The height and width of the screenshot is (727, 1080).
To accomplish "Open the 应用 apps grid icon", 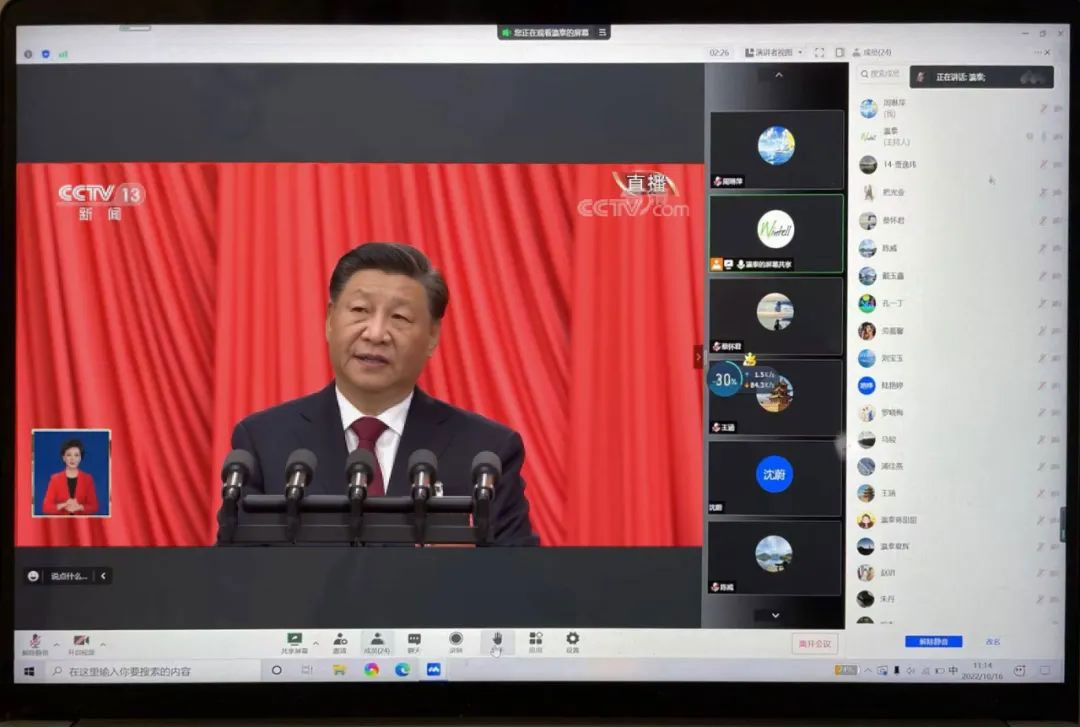I will [536, 641].
